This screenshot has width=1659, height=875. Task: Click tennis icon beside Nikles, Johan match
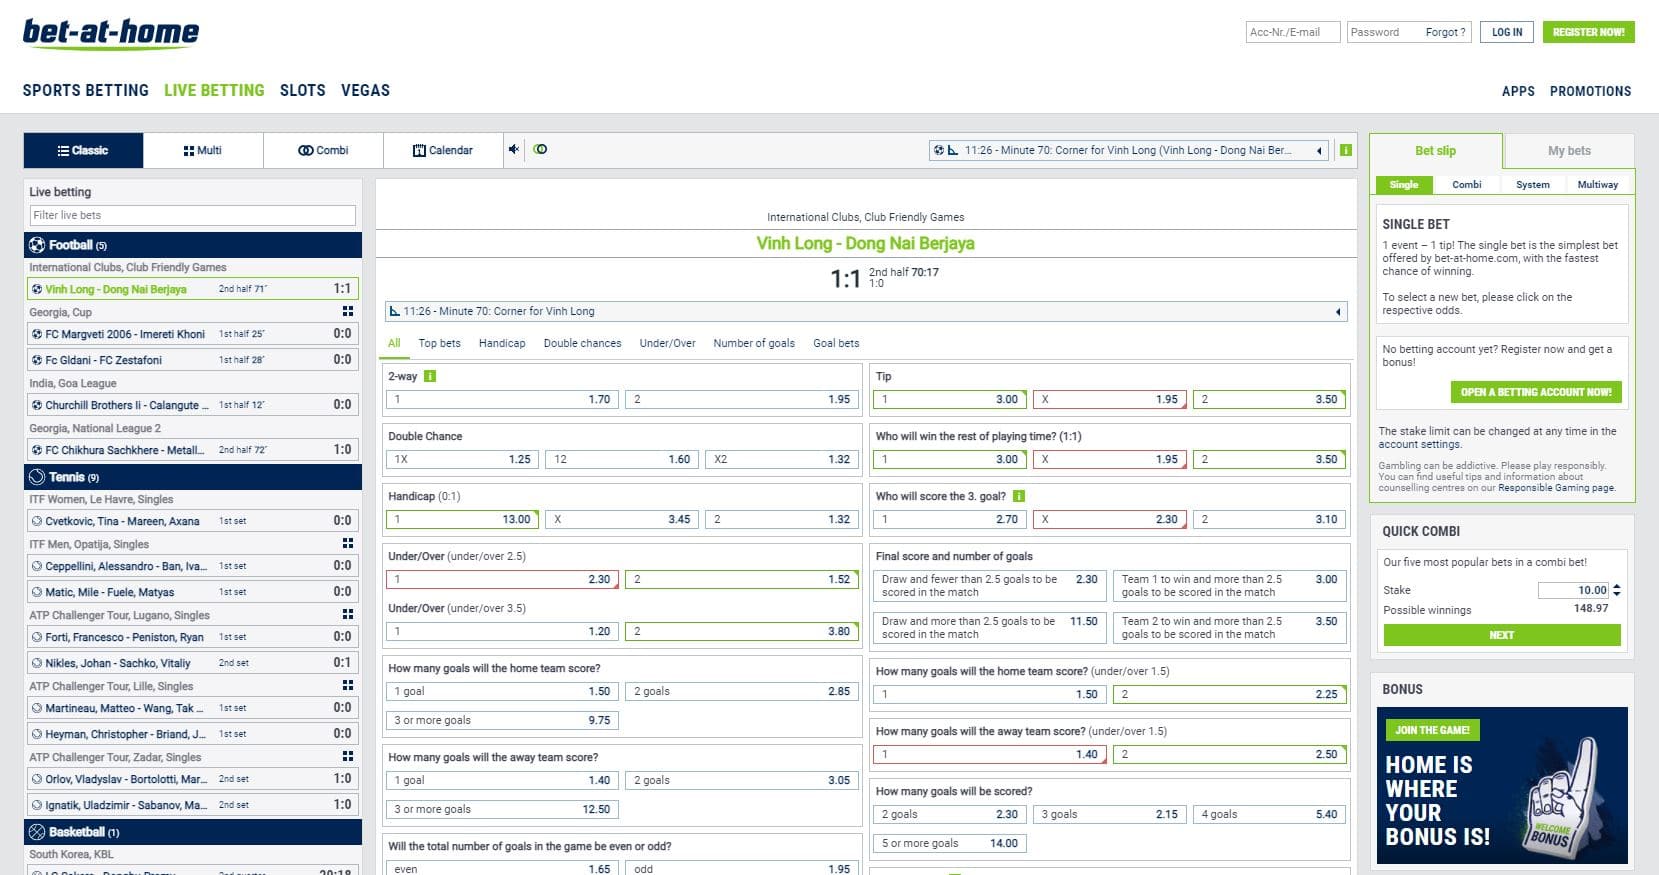37,663
